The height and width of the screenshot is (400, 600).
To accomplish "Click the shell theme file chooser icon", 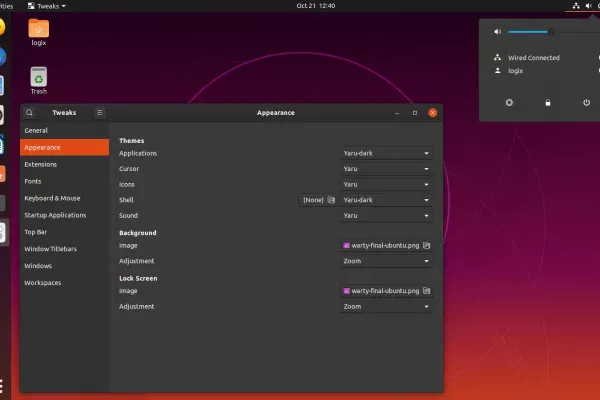I will [331, 200].
